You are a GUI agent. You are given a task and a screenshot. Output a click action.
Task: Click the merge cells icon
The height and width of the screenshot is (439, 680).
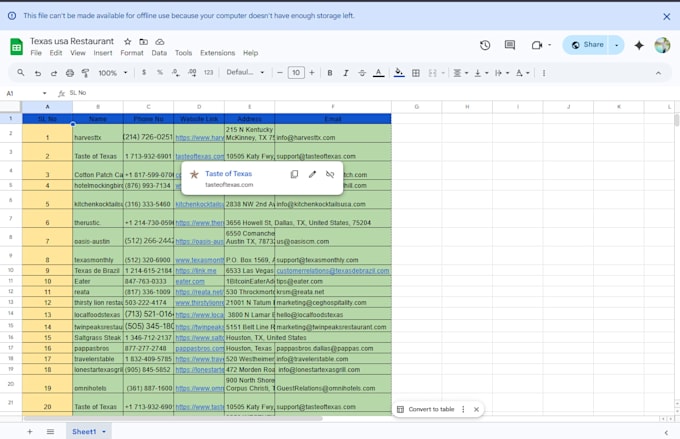tap(432, 73)
